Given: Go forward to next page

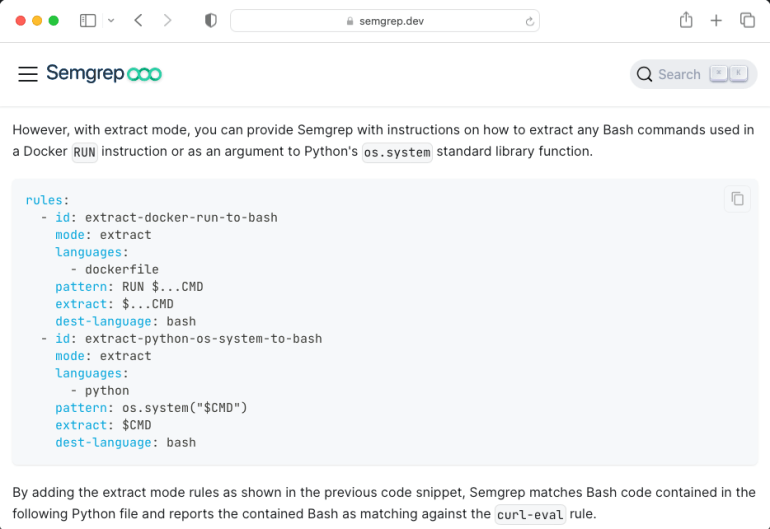Looking at the screenshot, I should (x=167, y=20).
